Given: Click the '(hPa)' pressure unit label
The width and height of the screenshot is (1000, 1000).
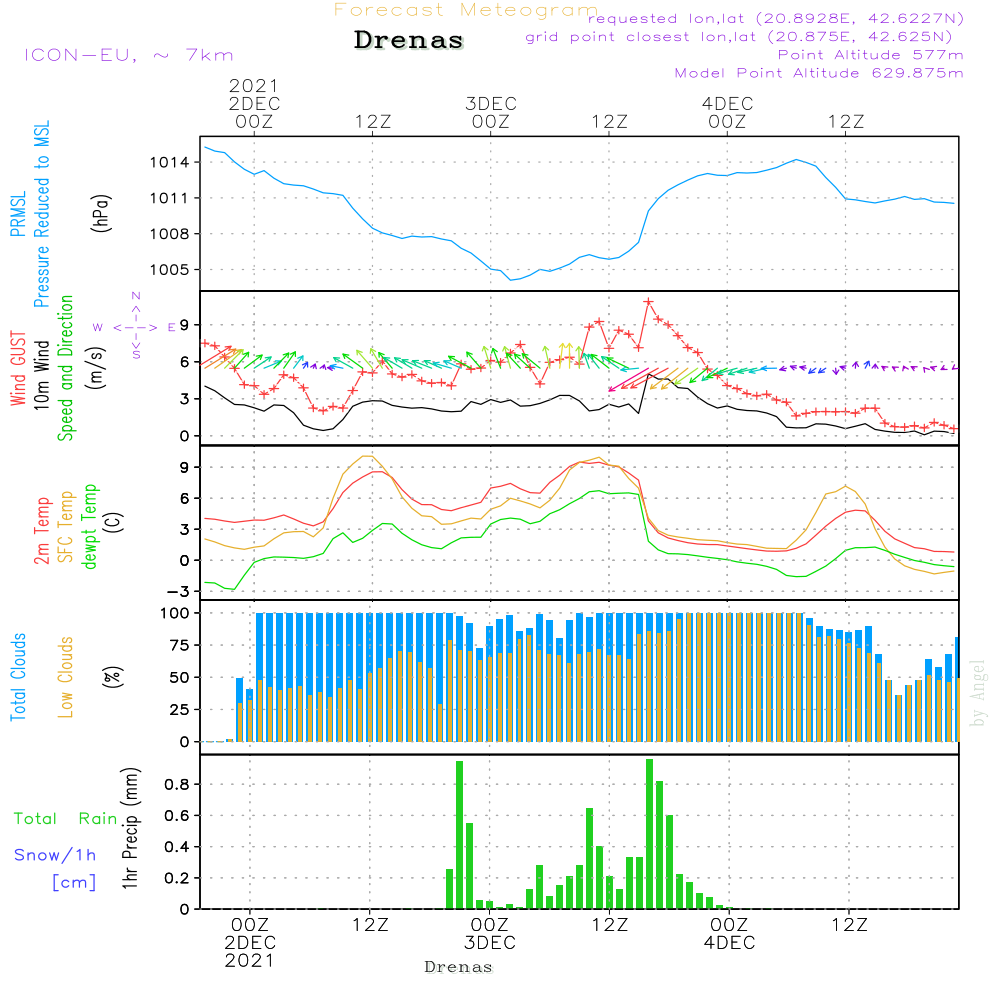Looking at the screenshot, I should click(101, 213).
